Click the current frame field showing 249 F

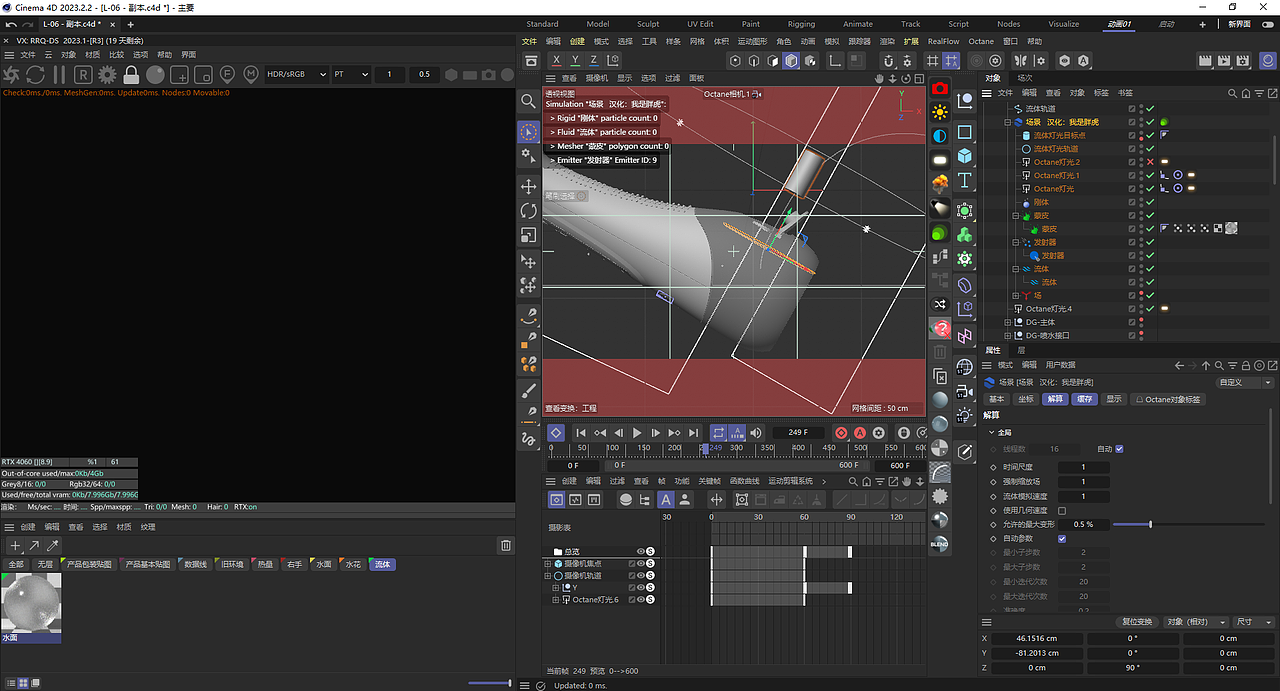[799, 433]
